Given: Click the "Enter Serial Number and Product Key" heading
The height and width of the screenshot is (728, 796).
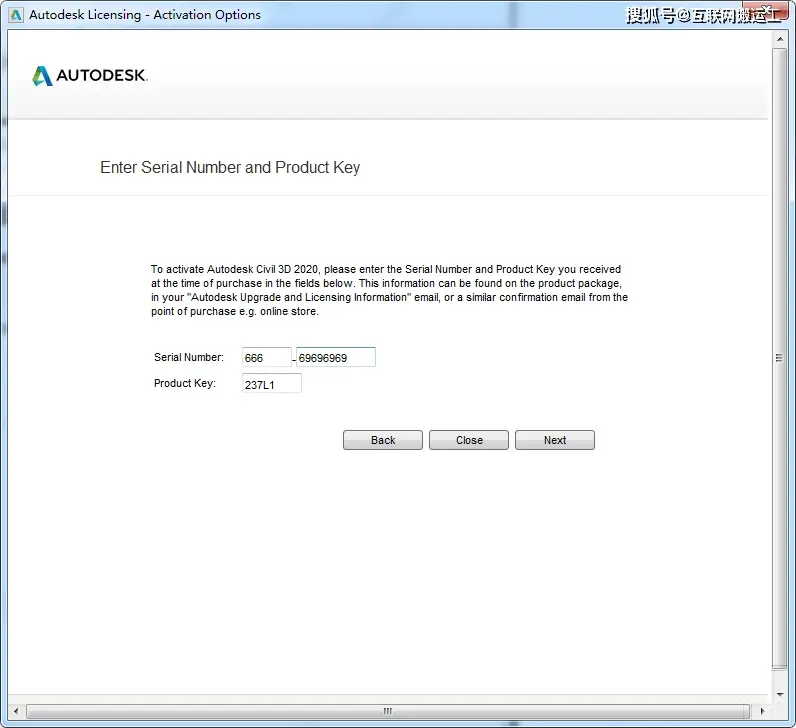Looking at the screenshot, I should pyautogui.click(x=230, y=168).
